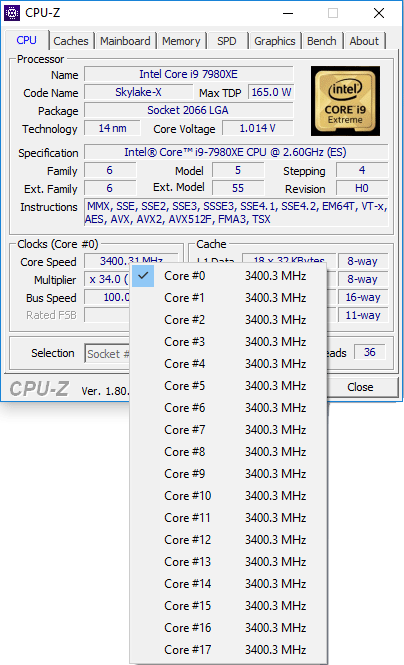Select Core #3 menu entry
Screen dimensions: 404x665
[x=228, y=342]
